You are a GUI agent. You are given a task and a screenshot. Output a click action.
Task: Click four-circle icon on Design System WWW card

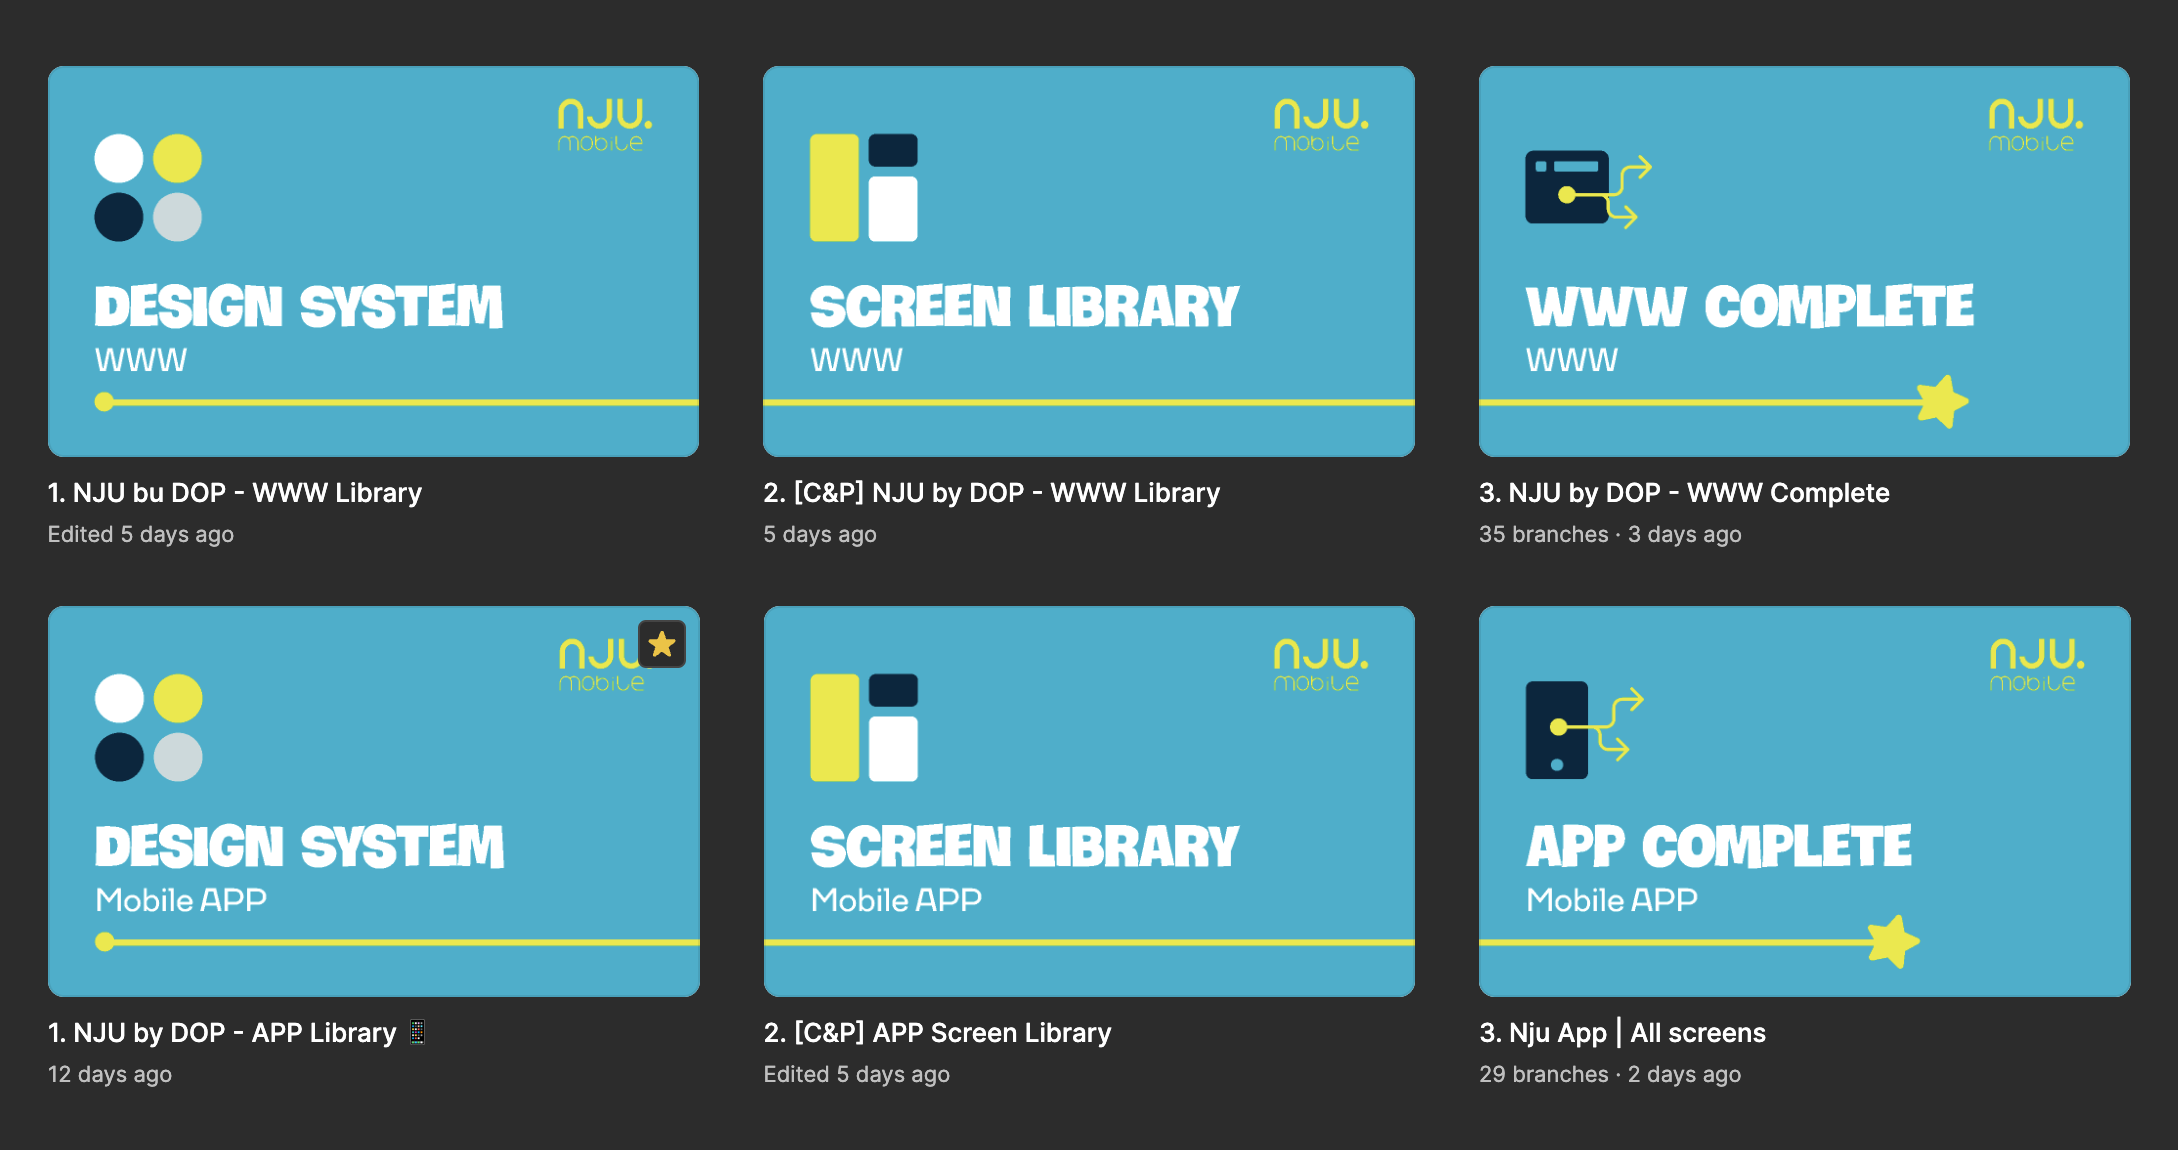coord(148,188)
